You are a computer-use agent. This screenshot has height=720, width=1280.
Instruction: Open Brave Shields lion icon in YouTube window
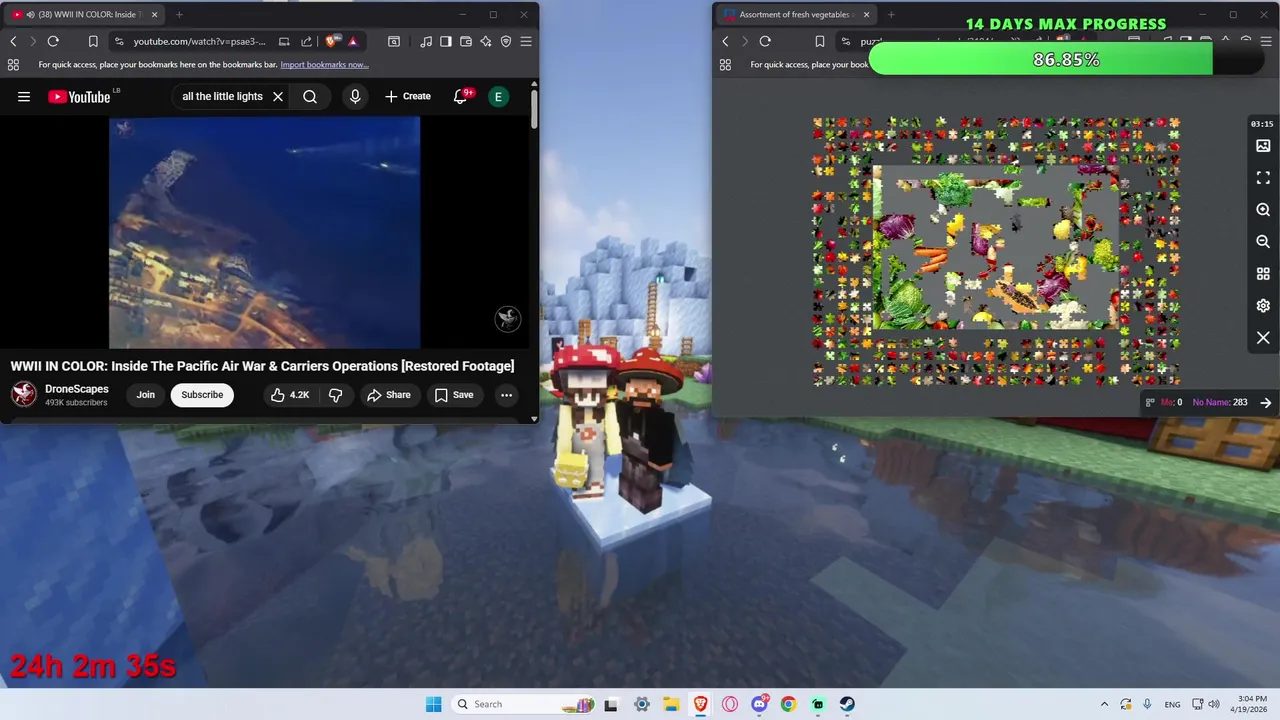pos(332,41)
